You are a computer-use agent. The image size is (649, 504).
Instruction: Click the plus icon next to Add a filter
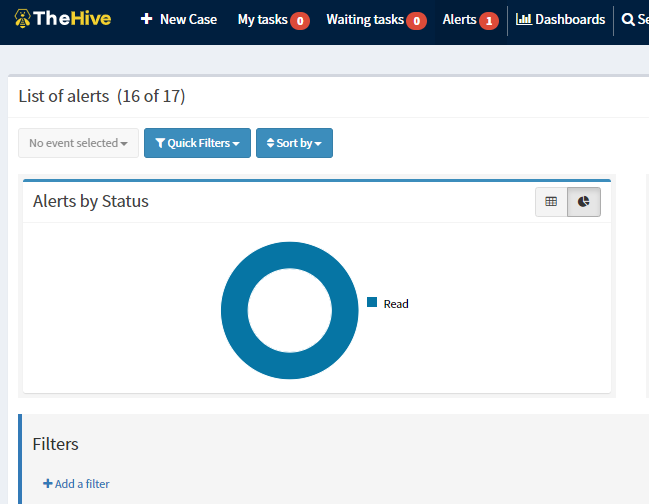click(x=48, y=483)
